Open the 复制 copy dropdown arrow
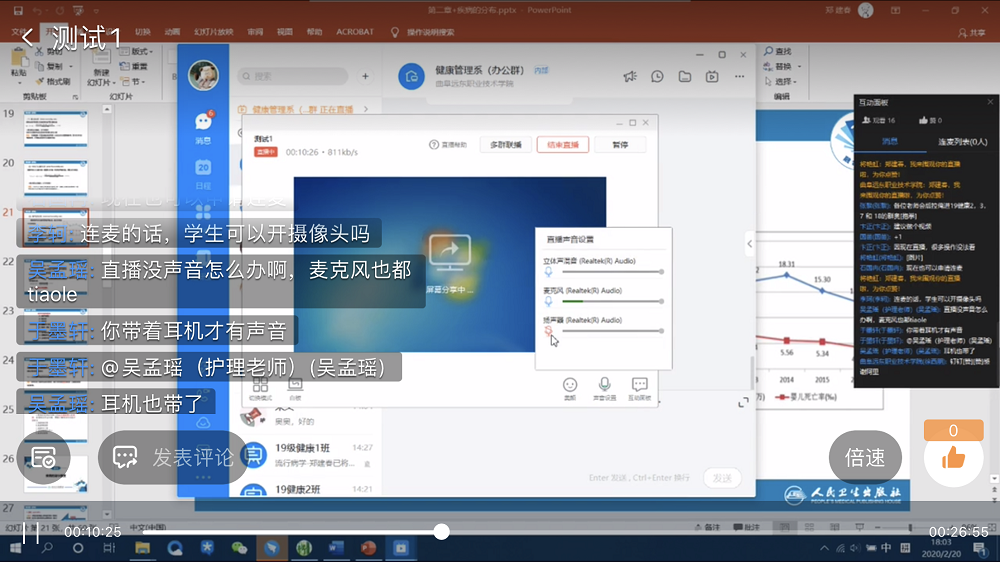The width and height of the screenshot is (1000, 562). click(71, 66)
